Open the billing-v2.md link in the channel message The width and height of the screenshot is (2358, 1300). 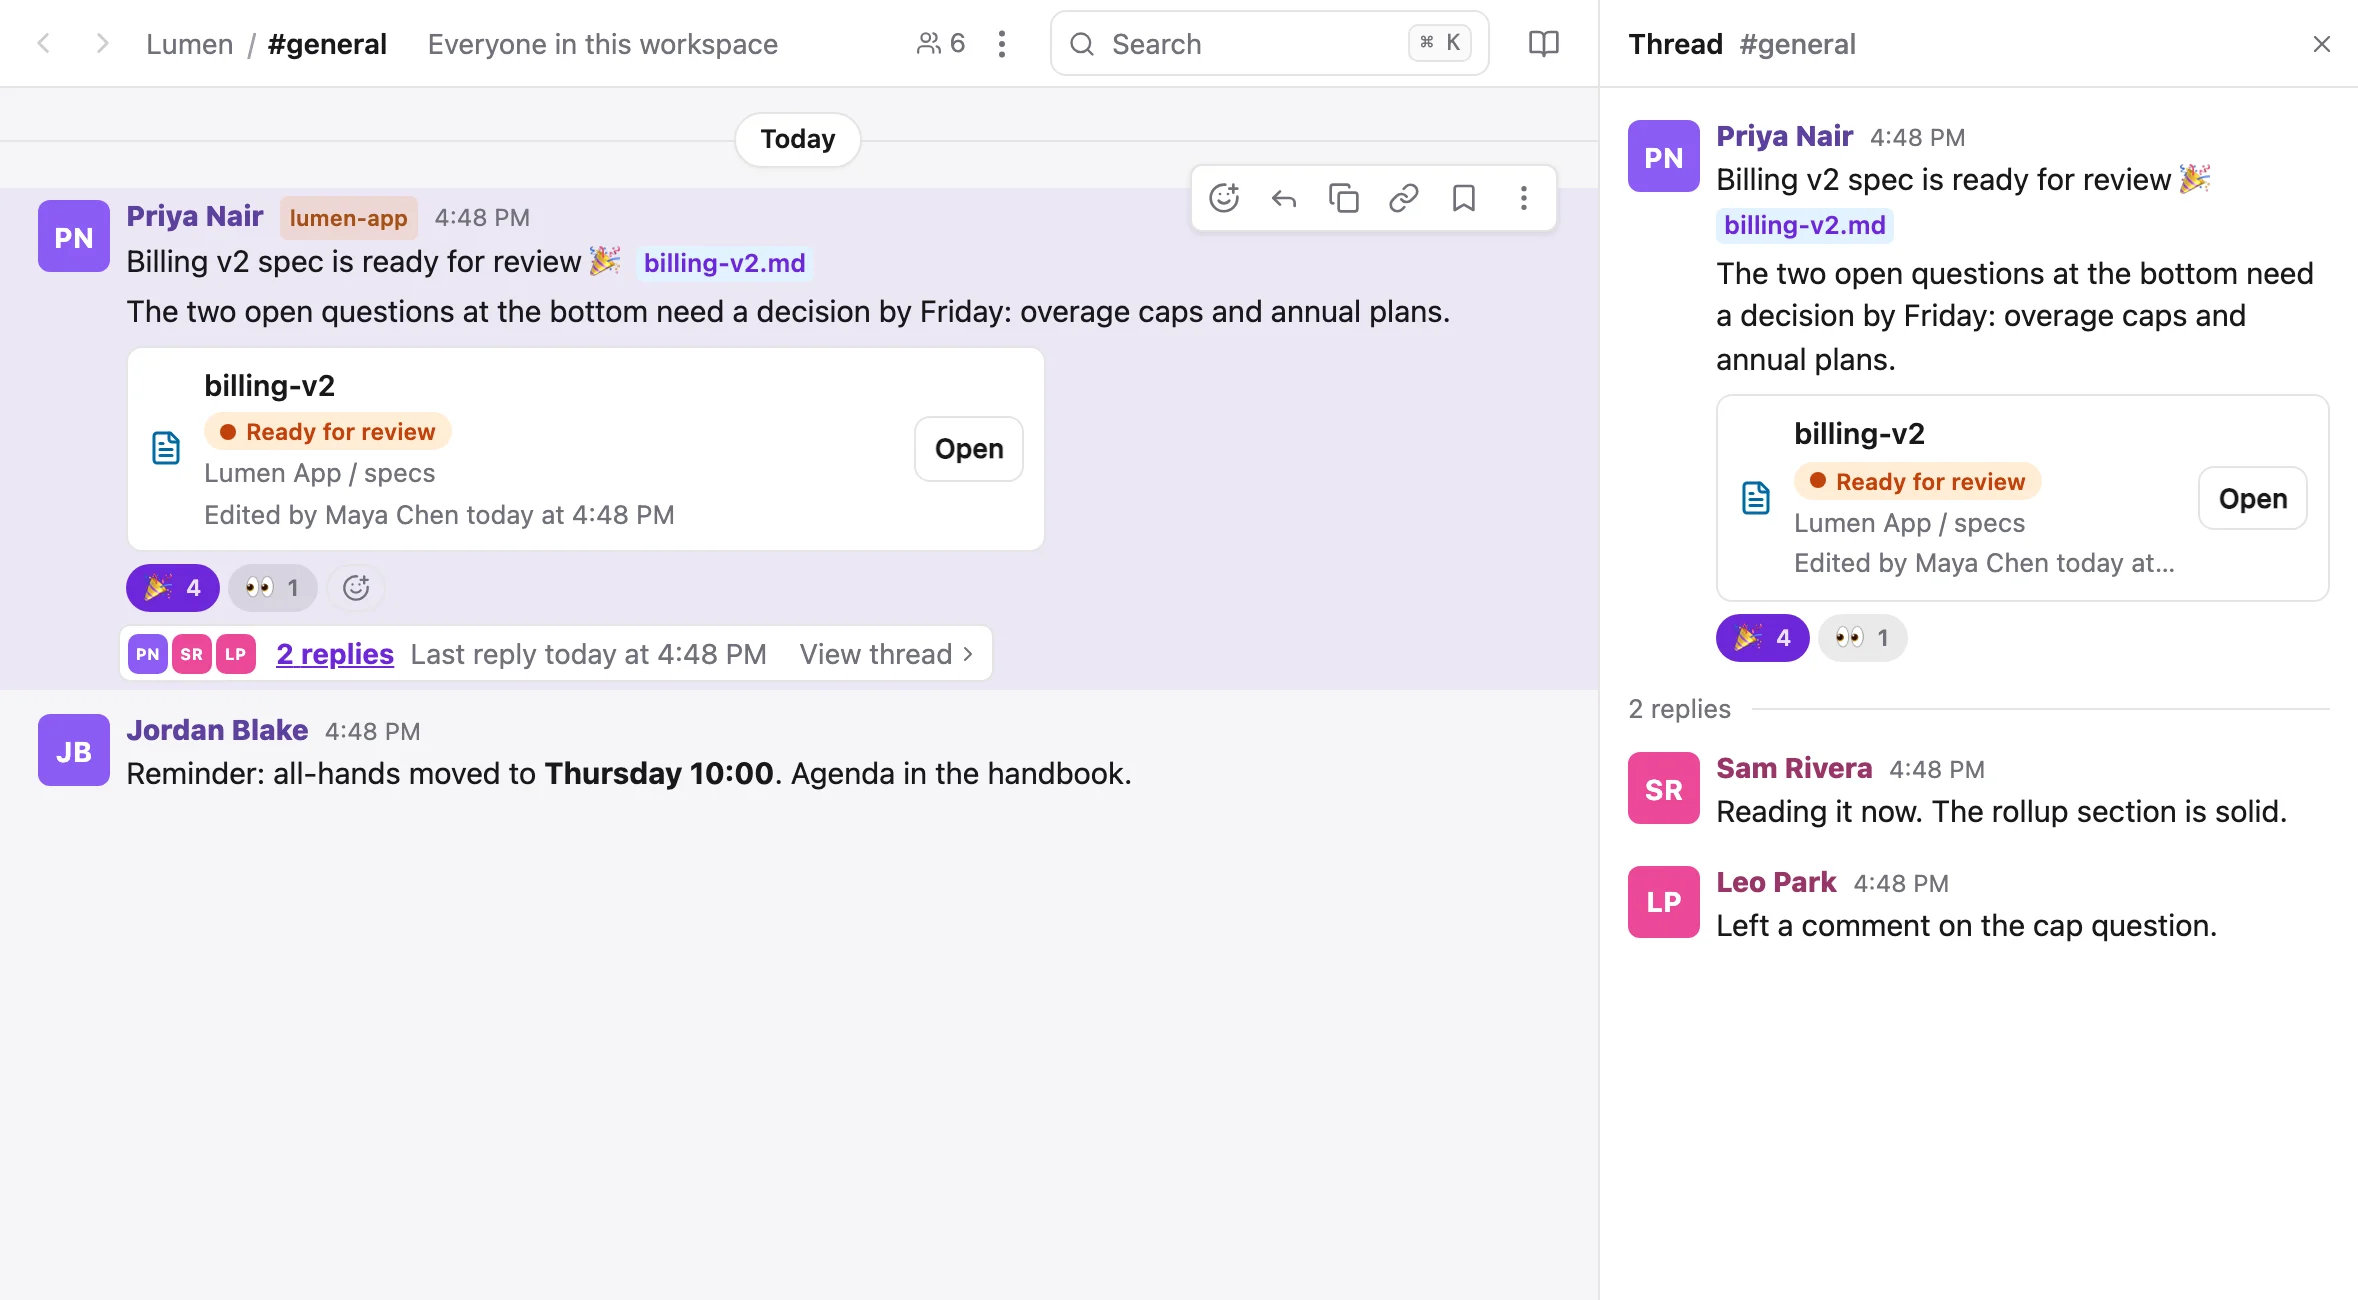724,263
